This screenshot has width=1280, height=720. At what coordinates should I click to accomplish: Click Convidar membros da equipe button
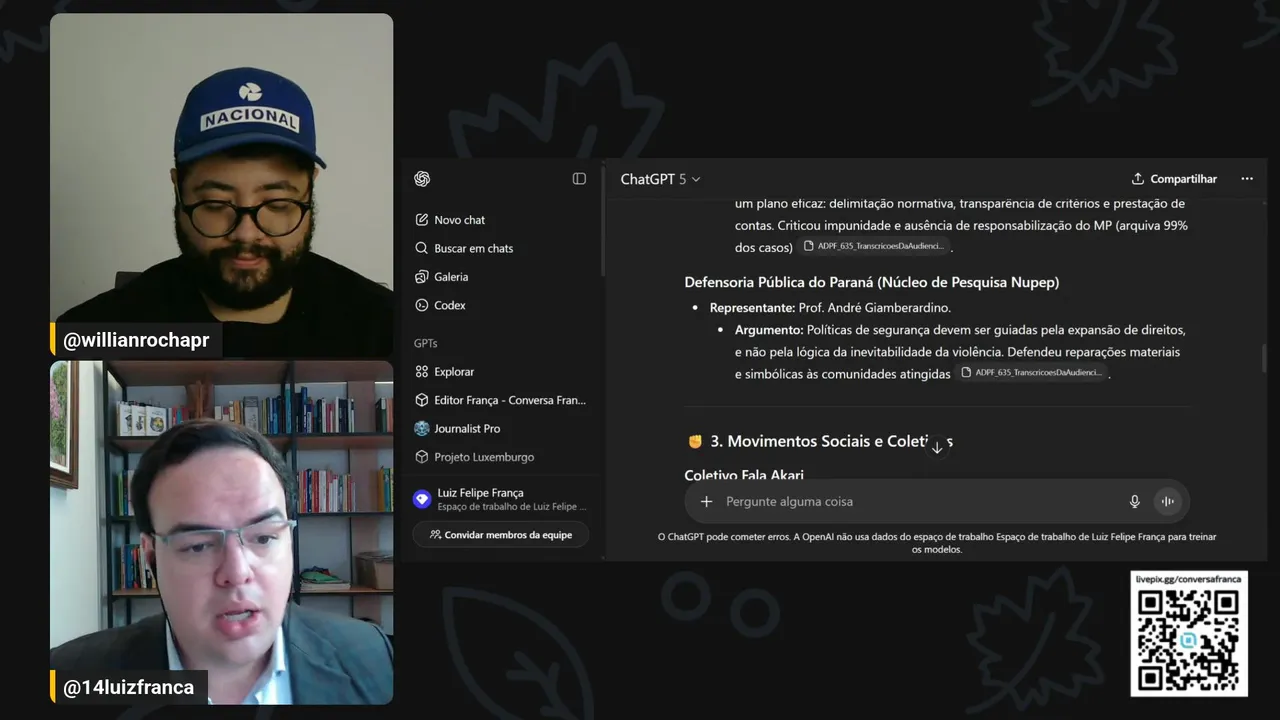point(500,535)
